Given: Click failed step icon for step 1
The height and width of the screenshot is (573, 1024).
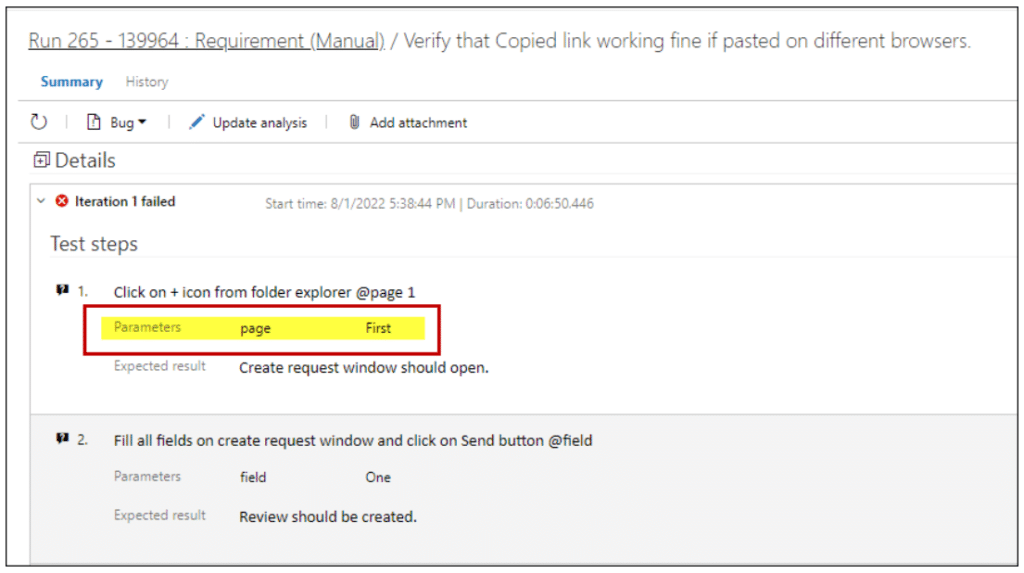Looking at the screenshot, I should (62, 289).
